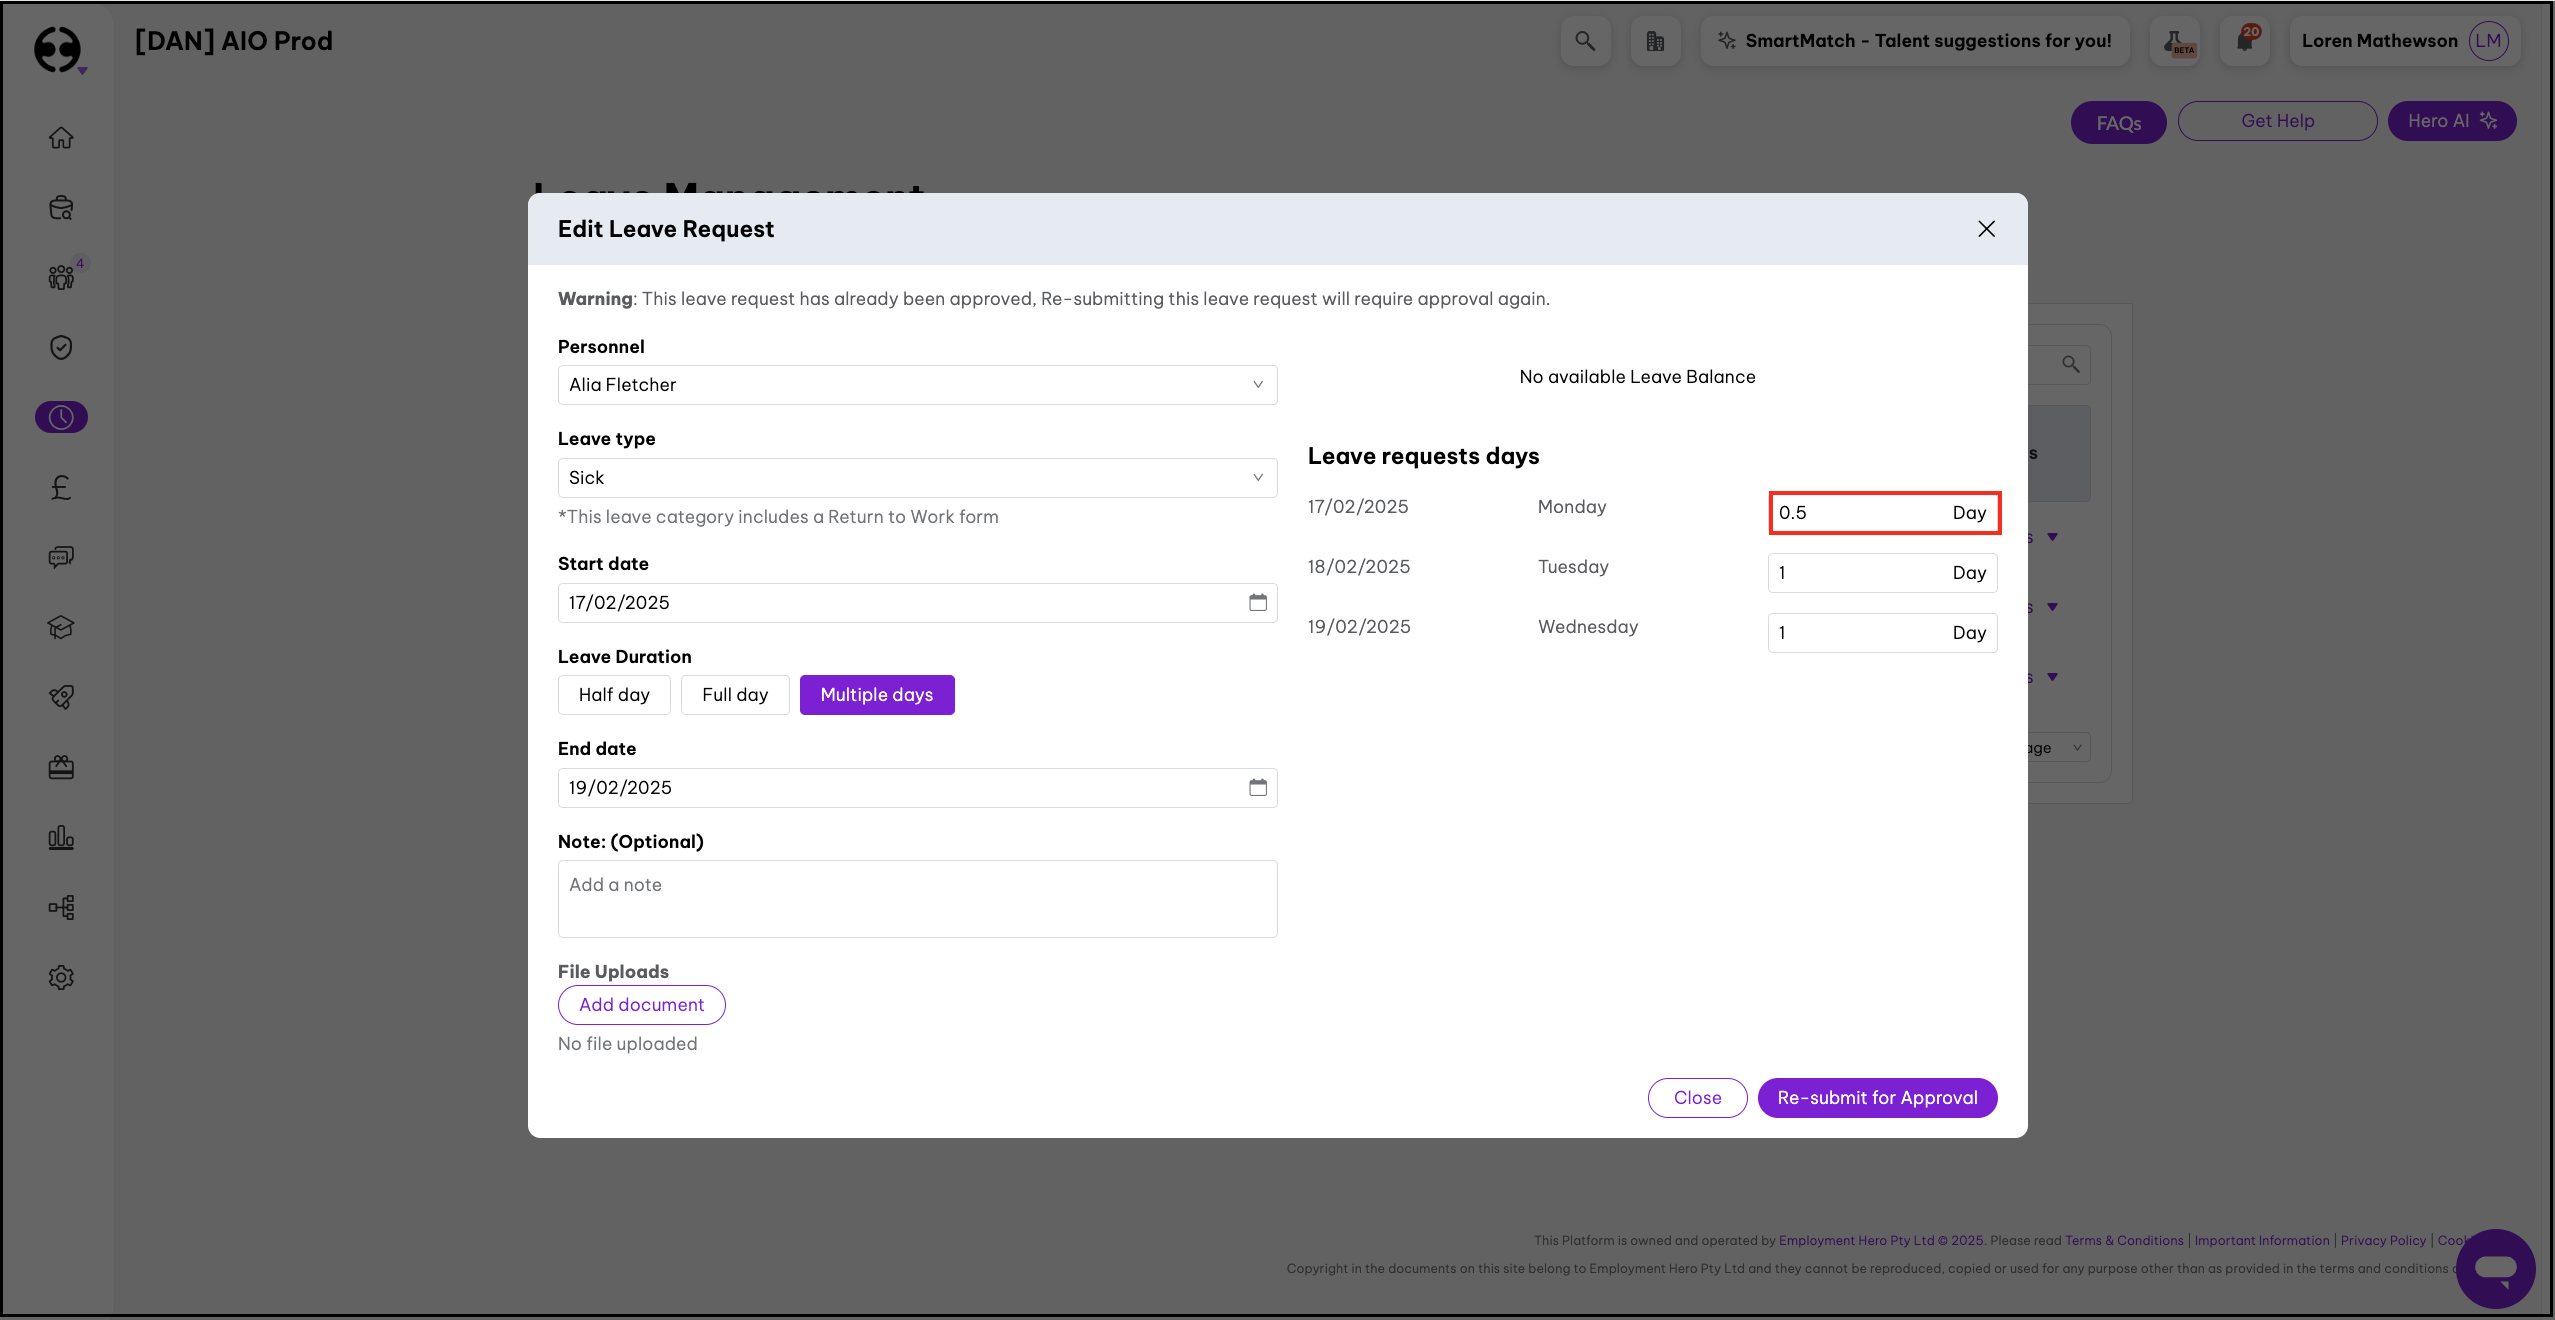Click the search magnifier in top bar

point(1585,41)
